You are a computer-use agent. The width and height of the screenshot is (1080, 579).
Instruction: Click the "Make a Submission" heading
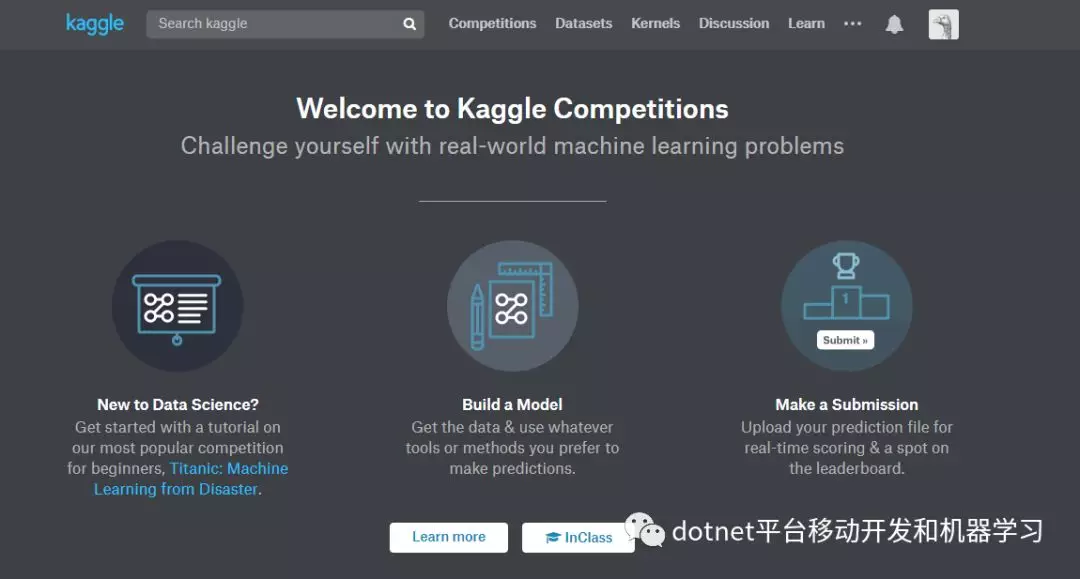pos(847,405)
